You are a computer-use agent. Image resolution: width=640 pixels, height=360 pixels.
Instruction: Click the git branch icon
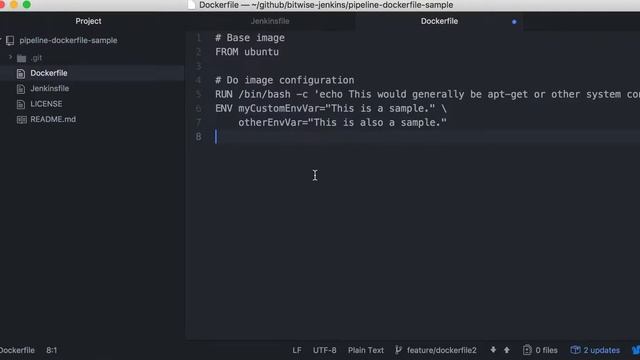398,350
